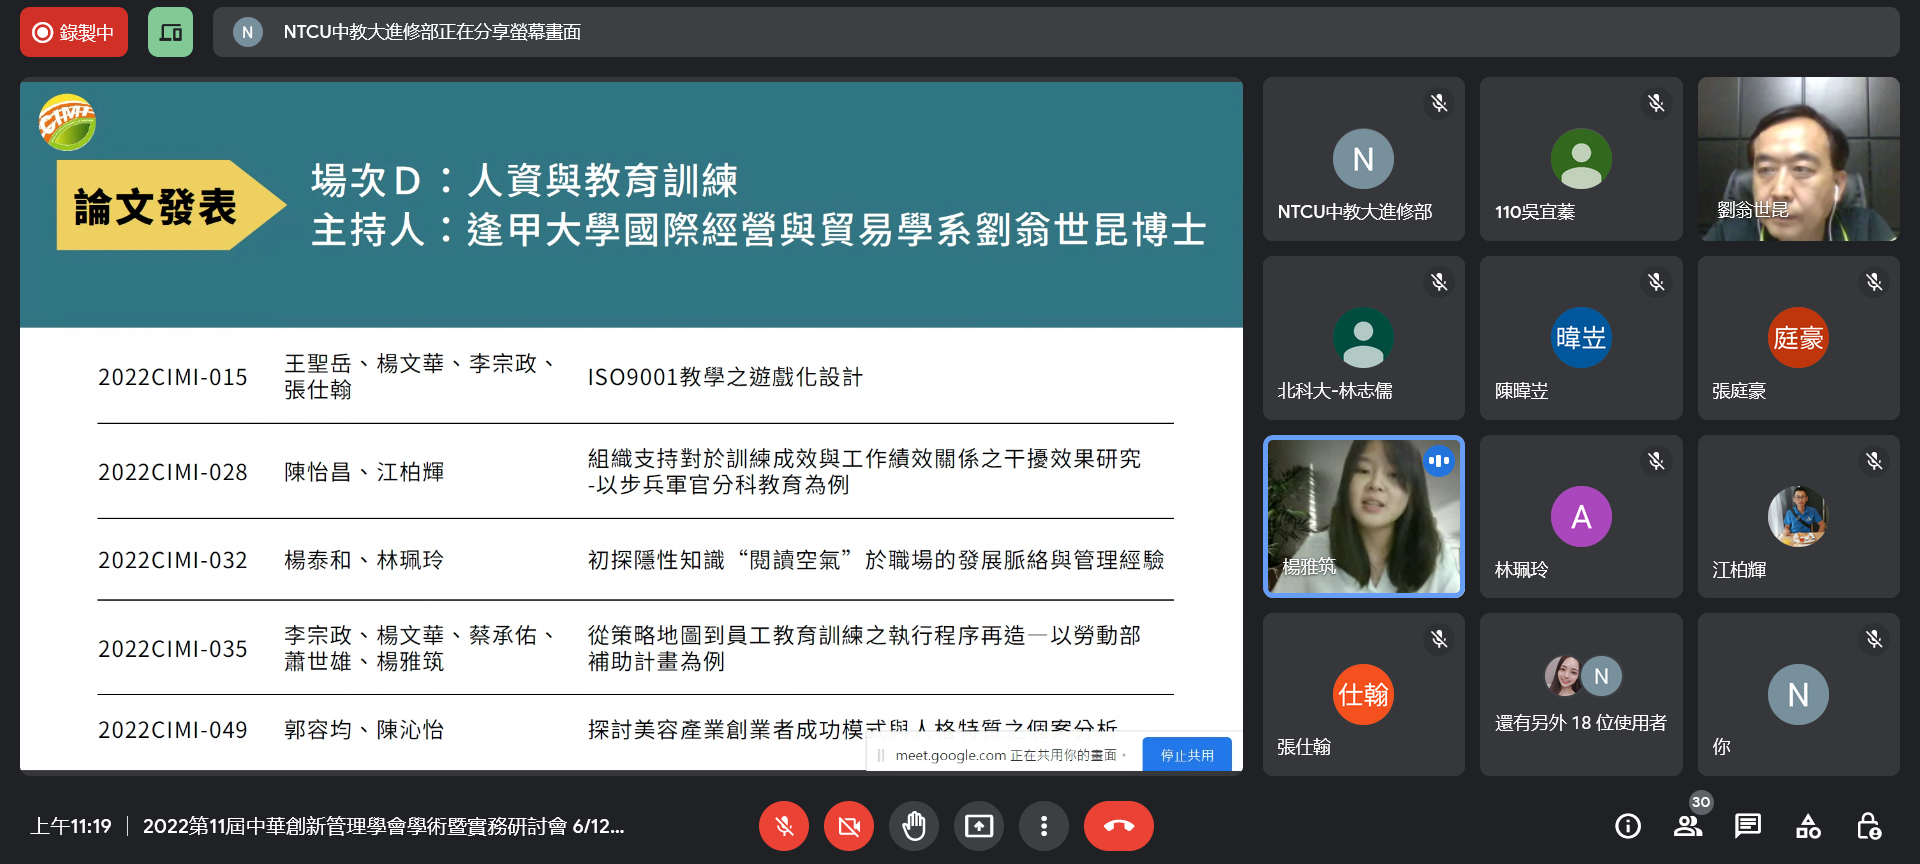Show the participants list with 30 badge
This screenshot has height=864, width=1920.
tap(1688, 826)
